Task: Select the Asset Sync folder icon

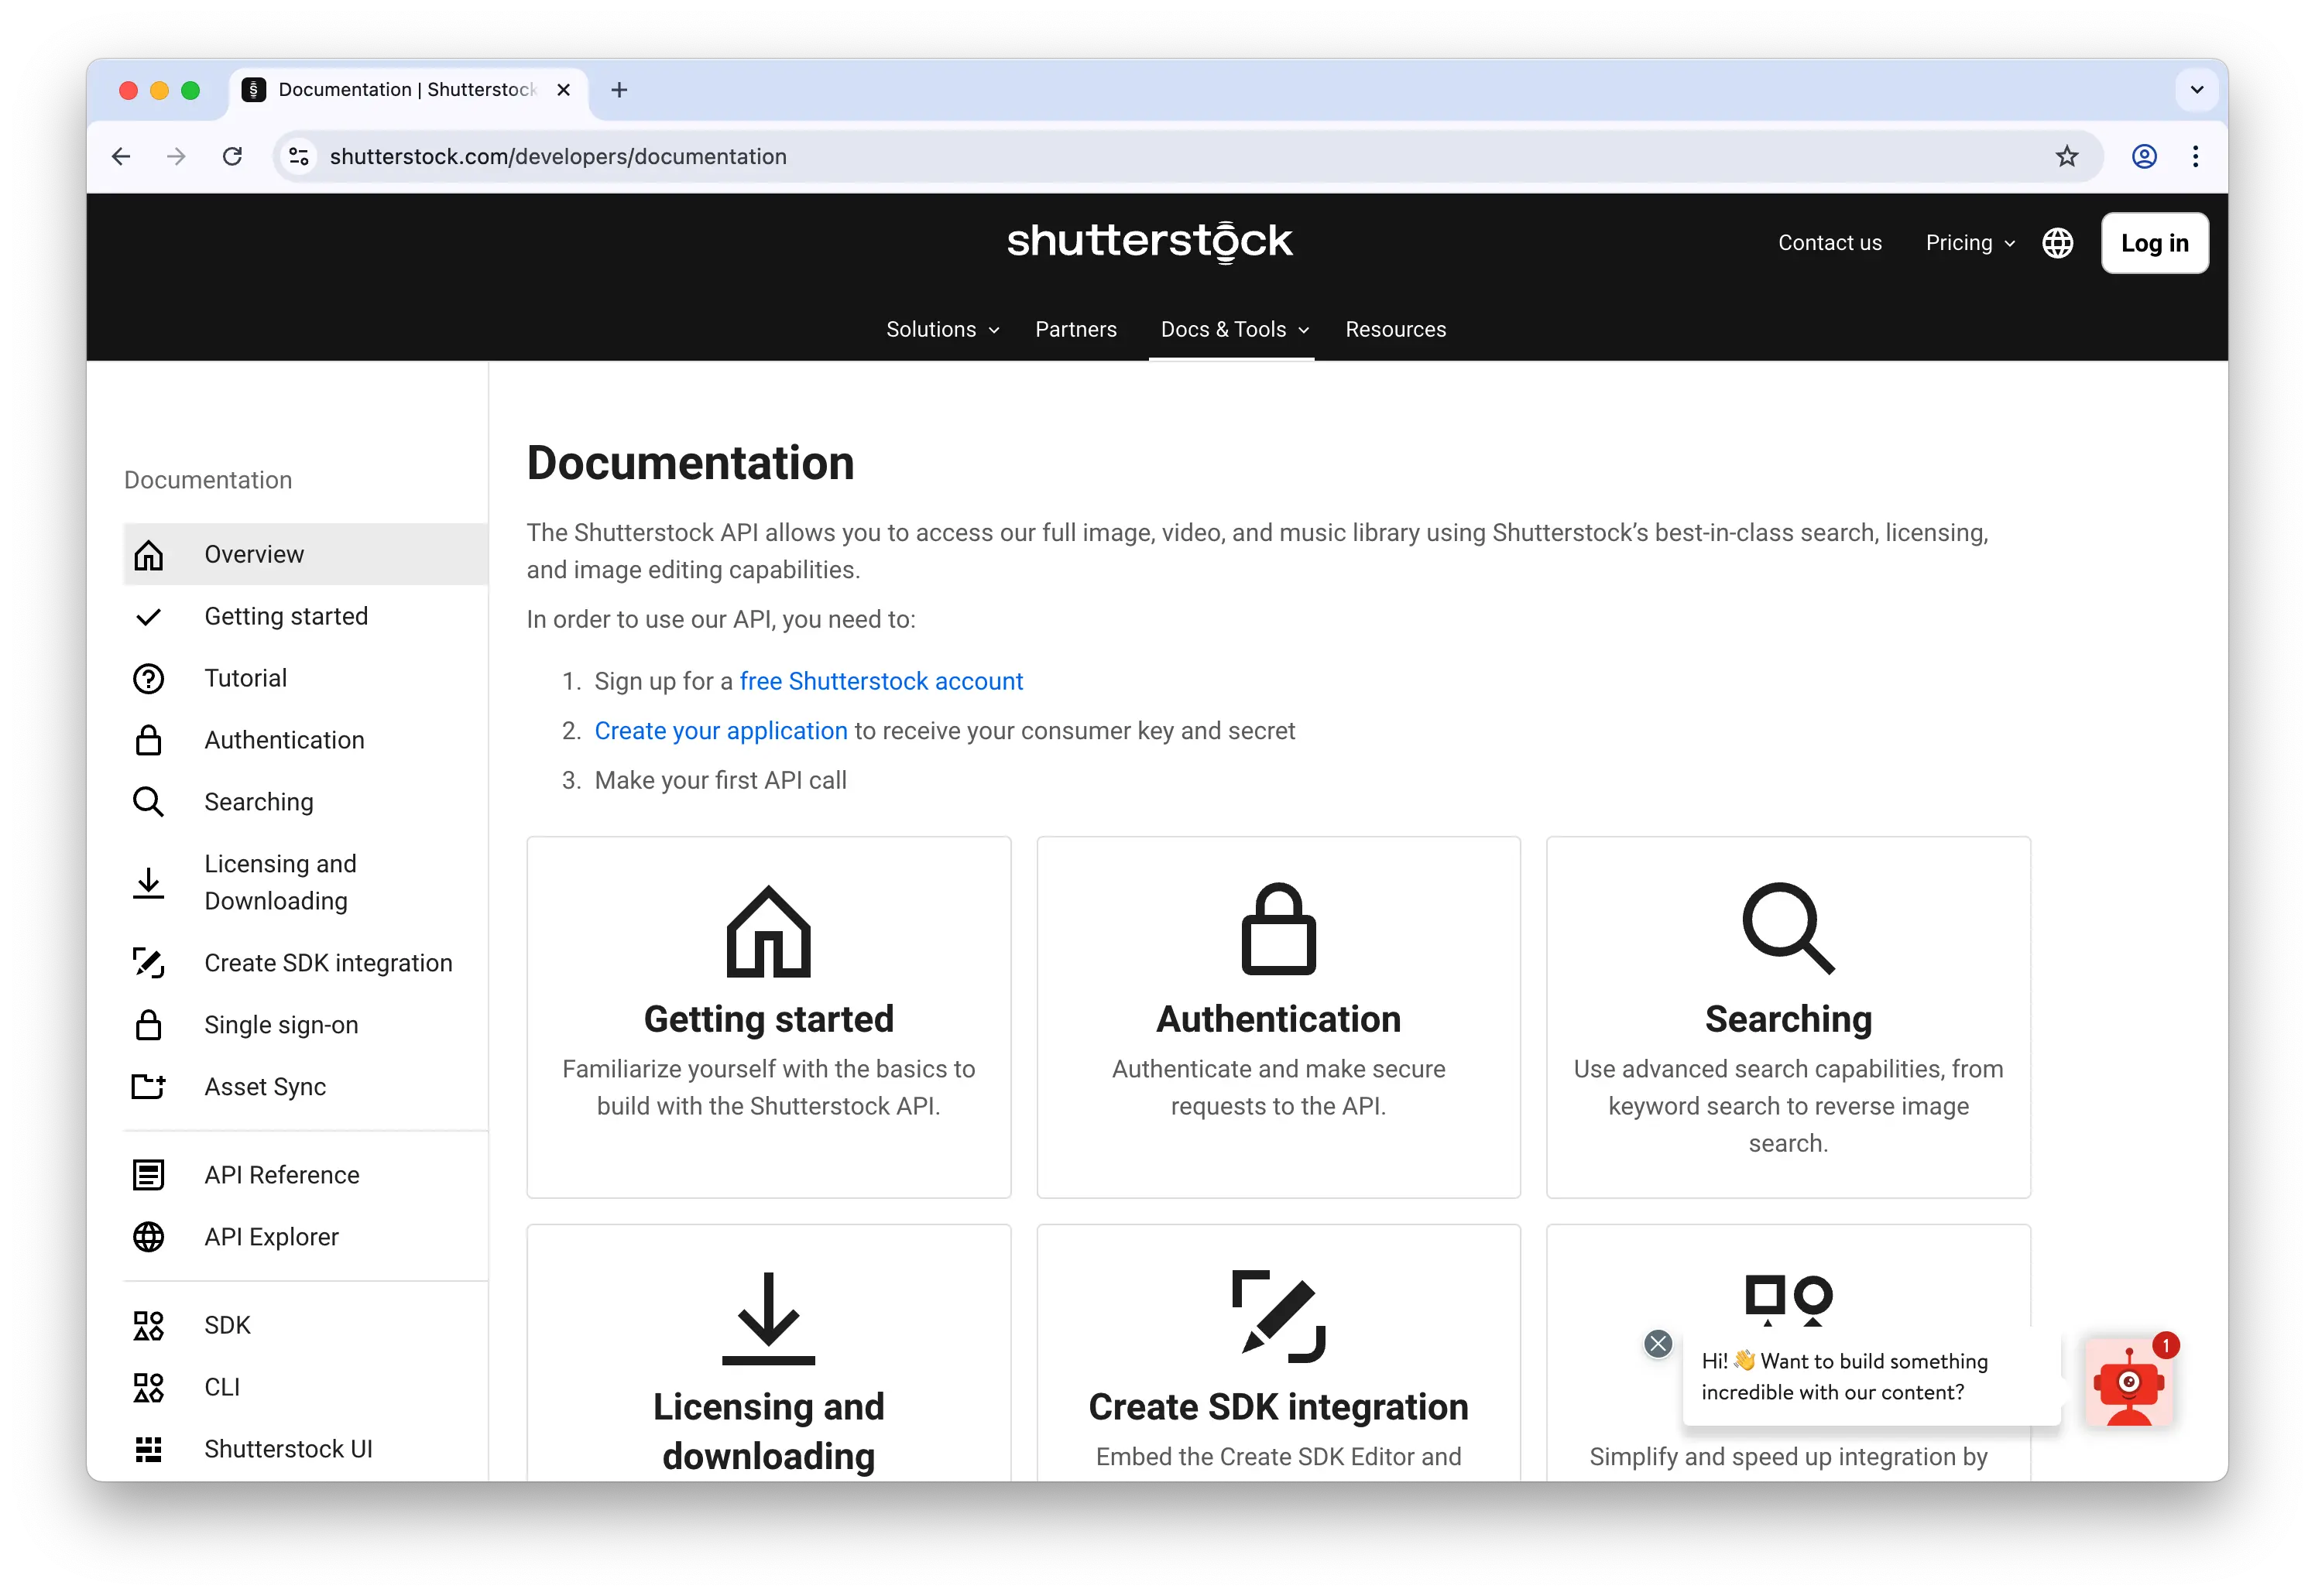Action: pos(148,1087)
